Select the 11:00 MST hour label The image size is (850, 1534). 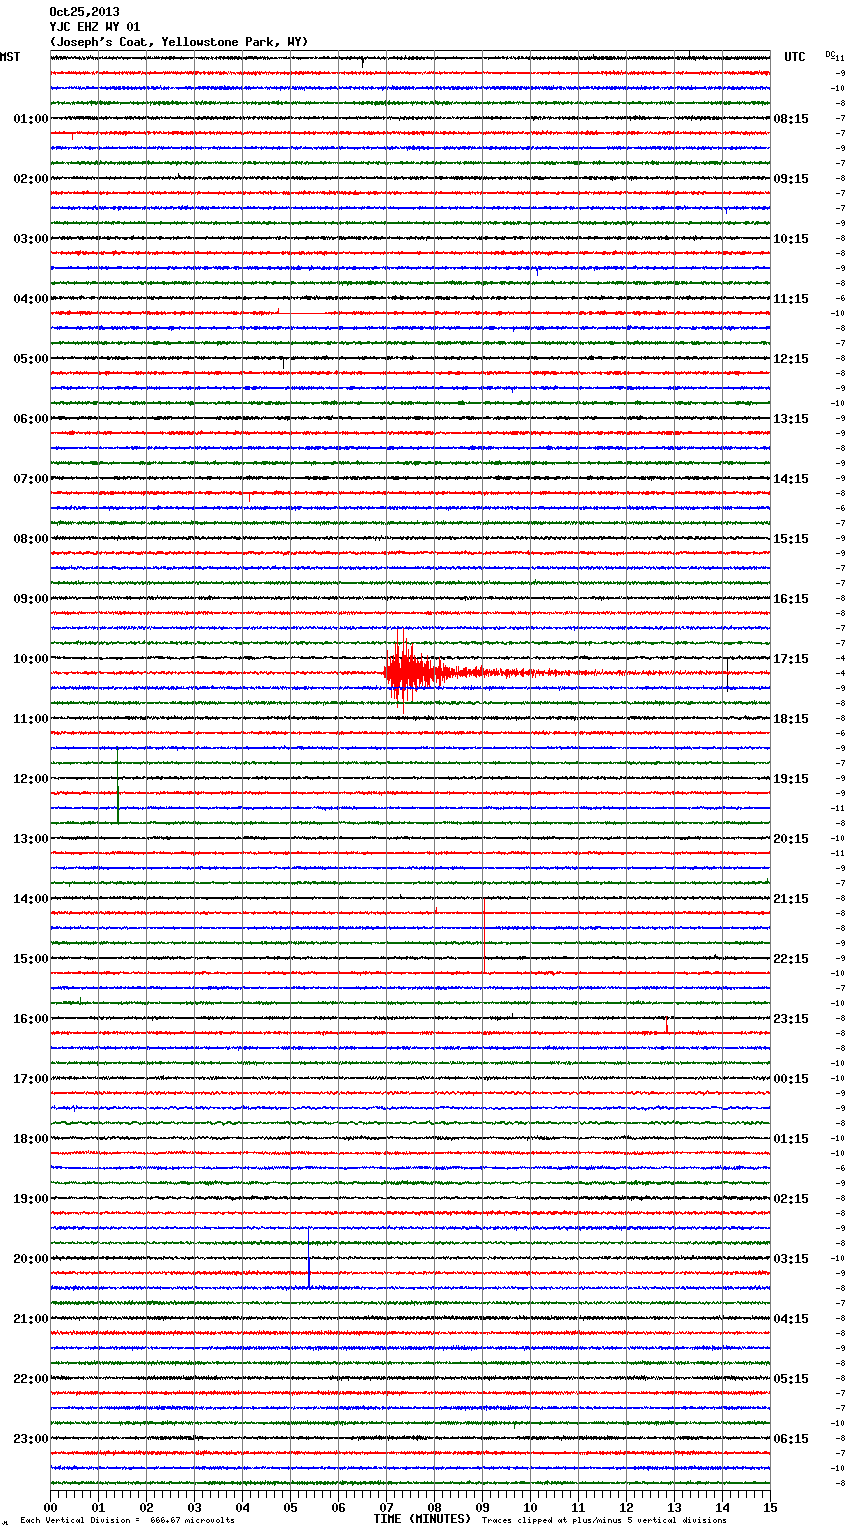tap(31, 719)
